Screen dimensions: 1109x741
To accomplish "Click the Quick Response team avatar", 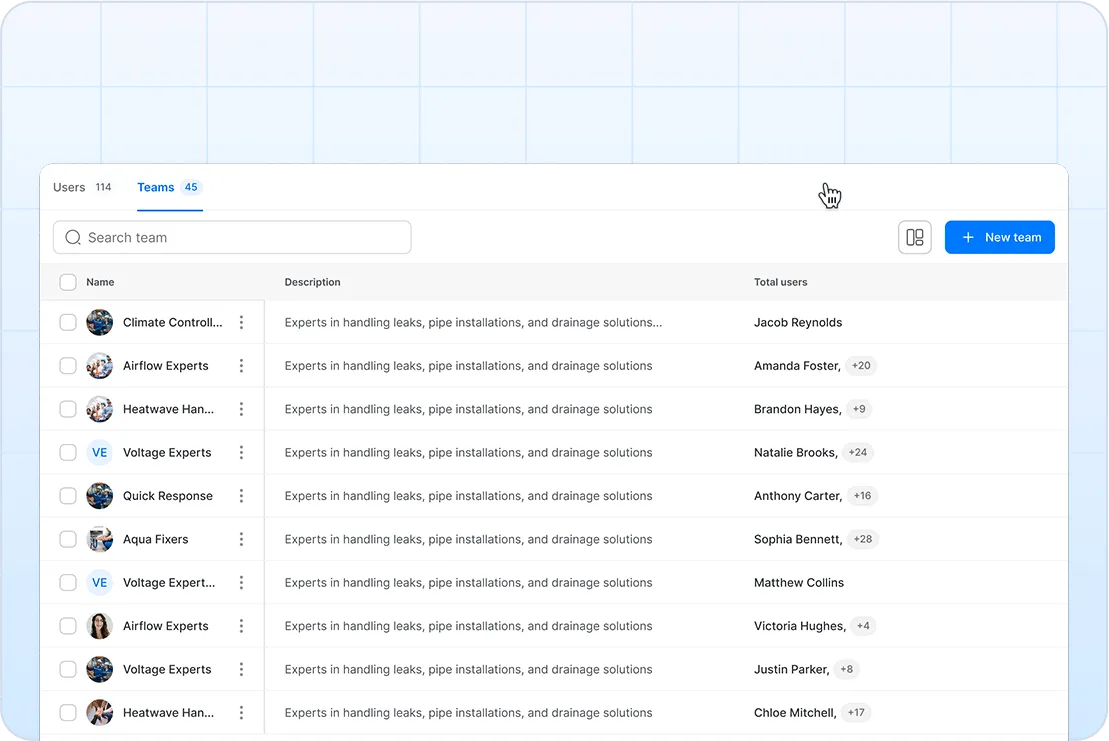I will (x=100, y=496).
